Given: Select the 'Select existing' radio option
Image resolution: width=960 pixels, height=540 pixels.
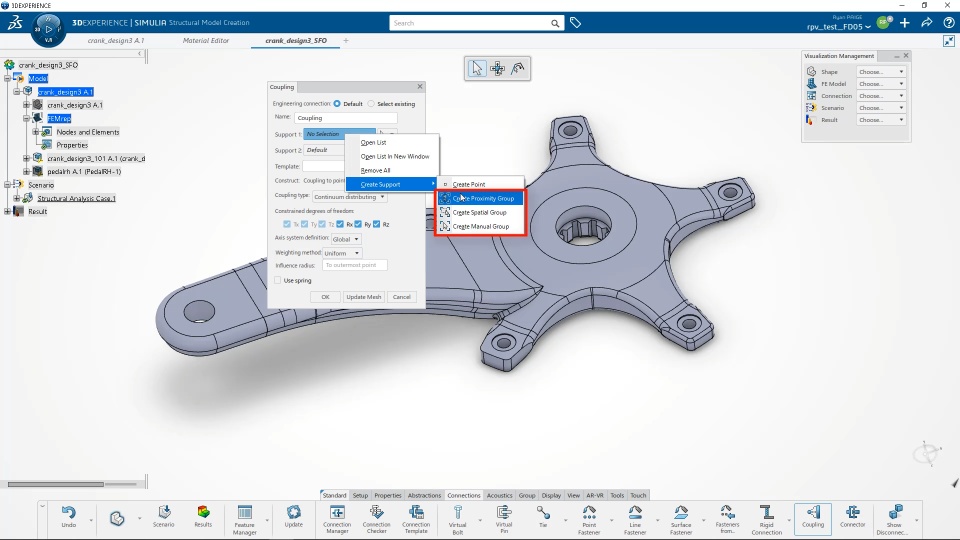Looking at the screenshot, I should click(x=371, y=103).
